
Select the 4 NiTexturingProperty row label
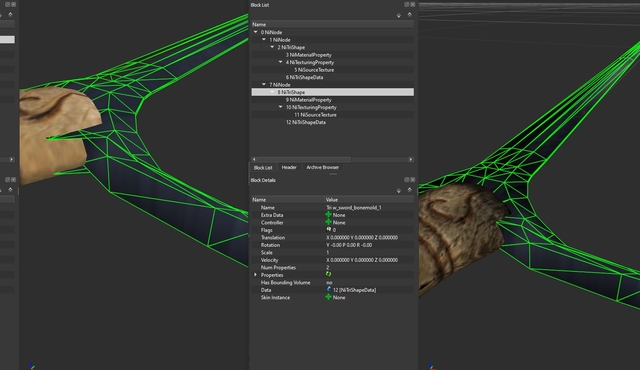coord(310,62)
